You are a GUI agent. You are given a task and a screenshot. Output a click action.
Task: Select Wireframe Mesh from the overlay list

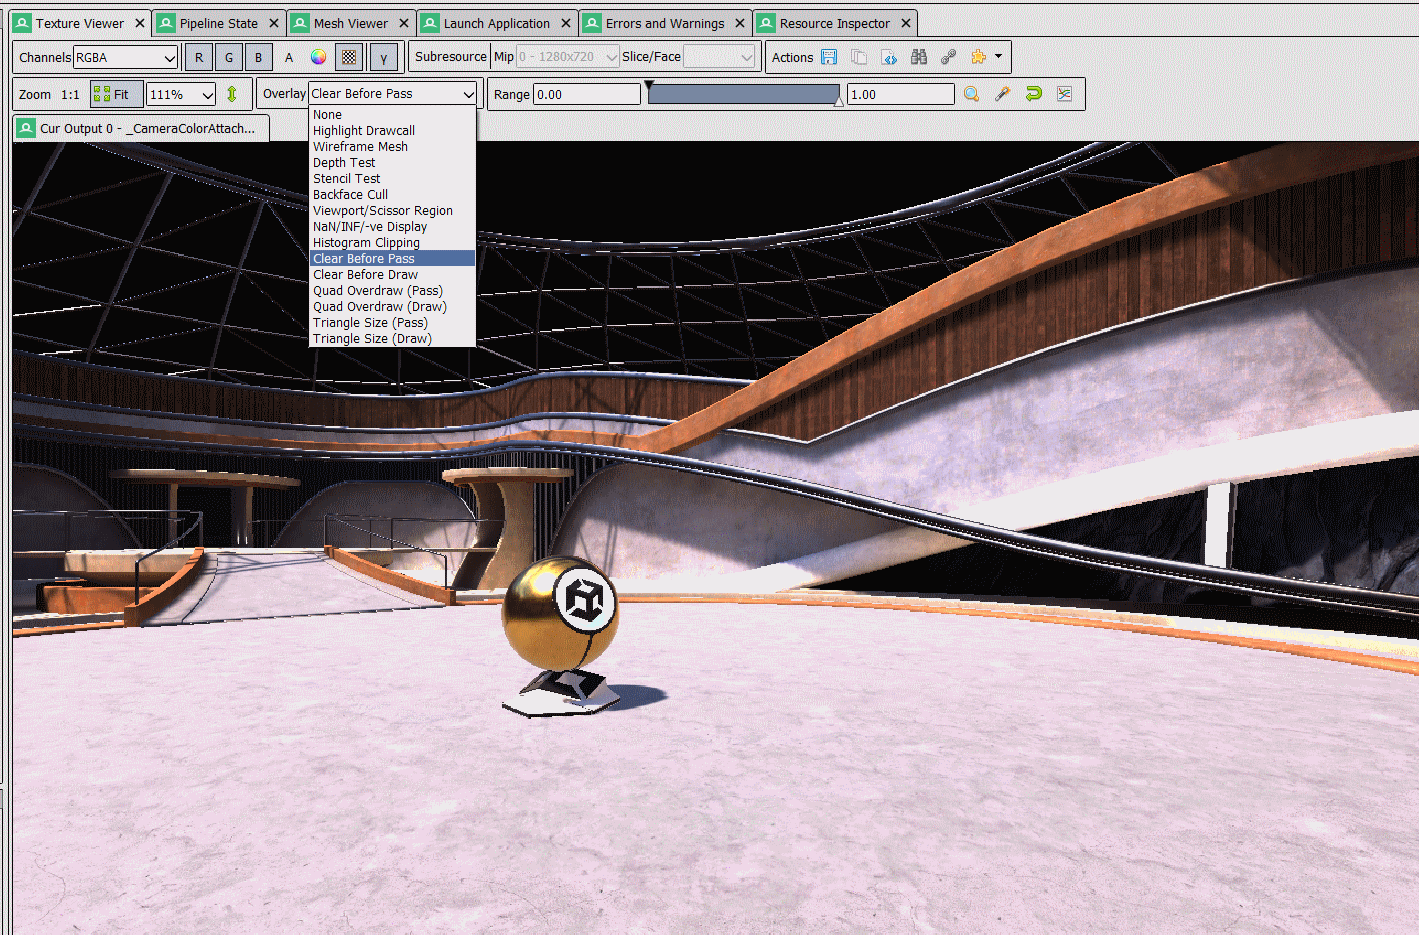pos(360,146)
